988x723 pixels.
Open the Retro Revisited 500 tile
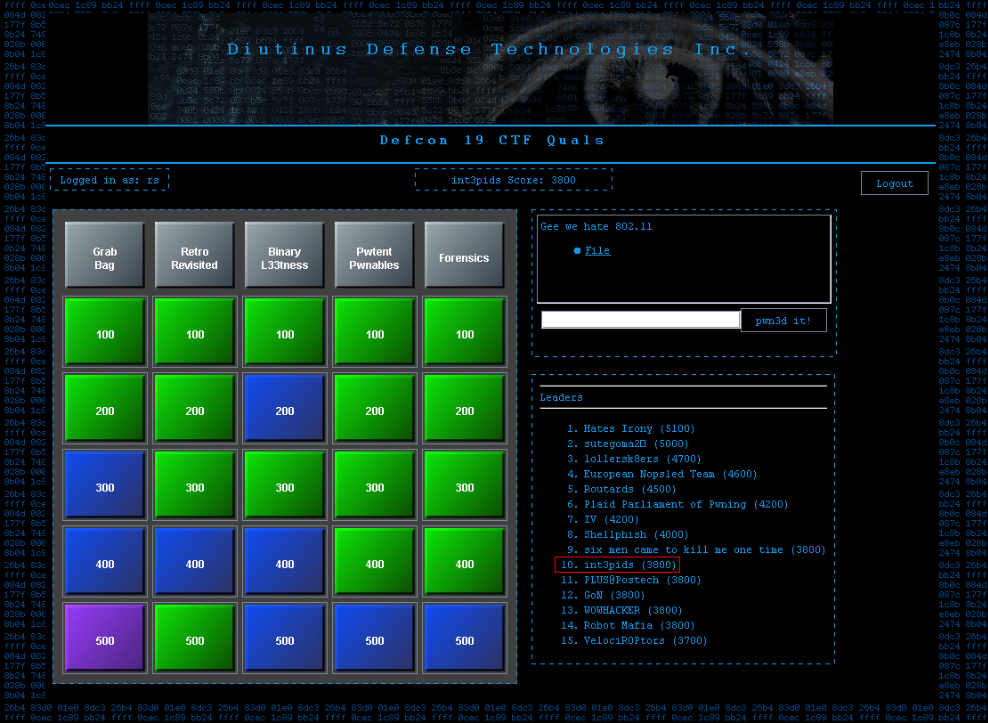click(x=195, y=638)
